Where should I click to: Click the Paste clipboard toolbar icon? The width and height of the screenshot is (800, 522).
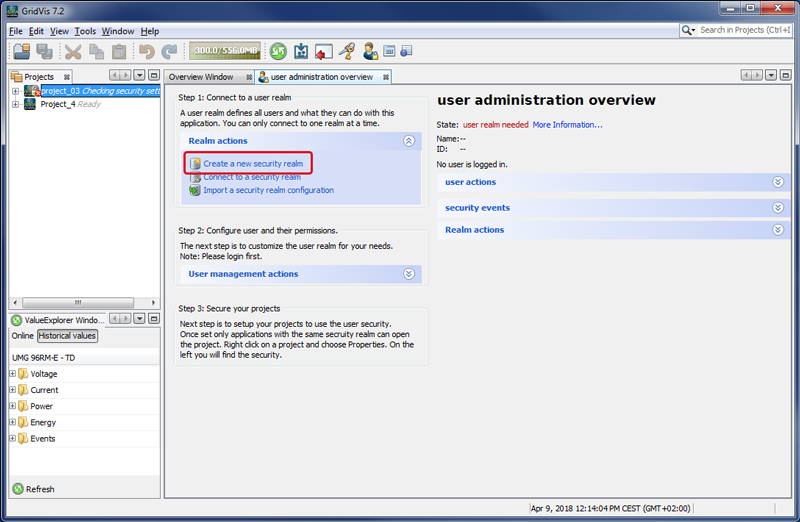119,51
